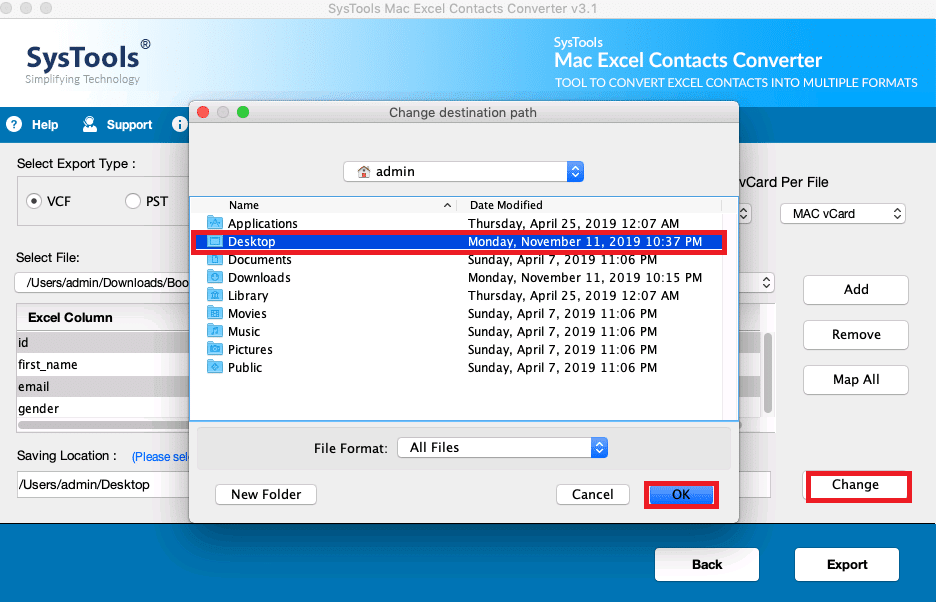Open the admin location dropdown
Image resolution: width=937 pixels, height=602 pixels.
575,171
